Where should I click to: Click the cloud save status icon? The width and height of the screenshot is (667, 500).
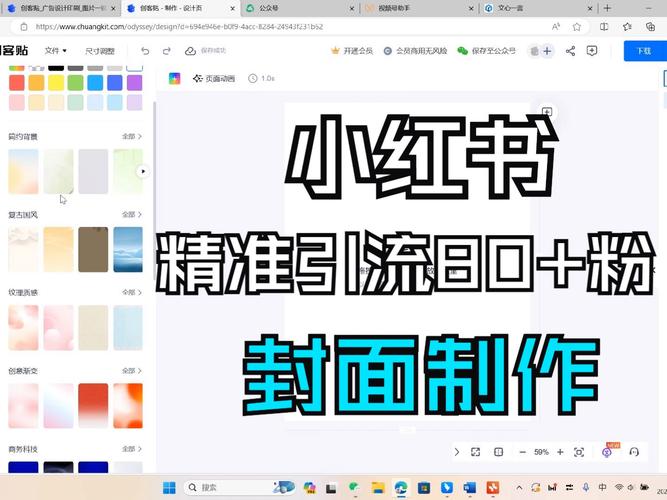click(190, 51)
